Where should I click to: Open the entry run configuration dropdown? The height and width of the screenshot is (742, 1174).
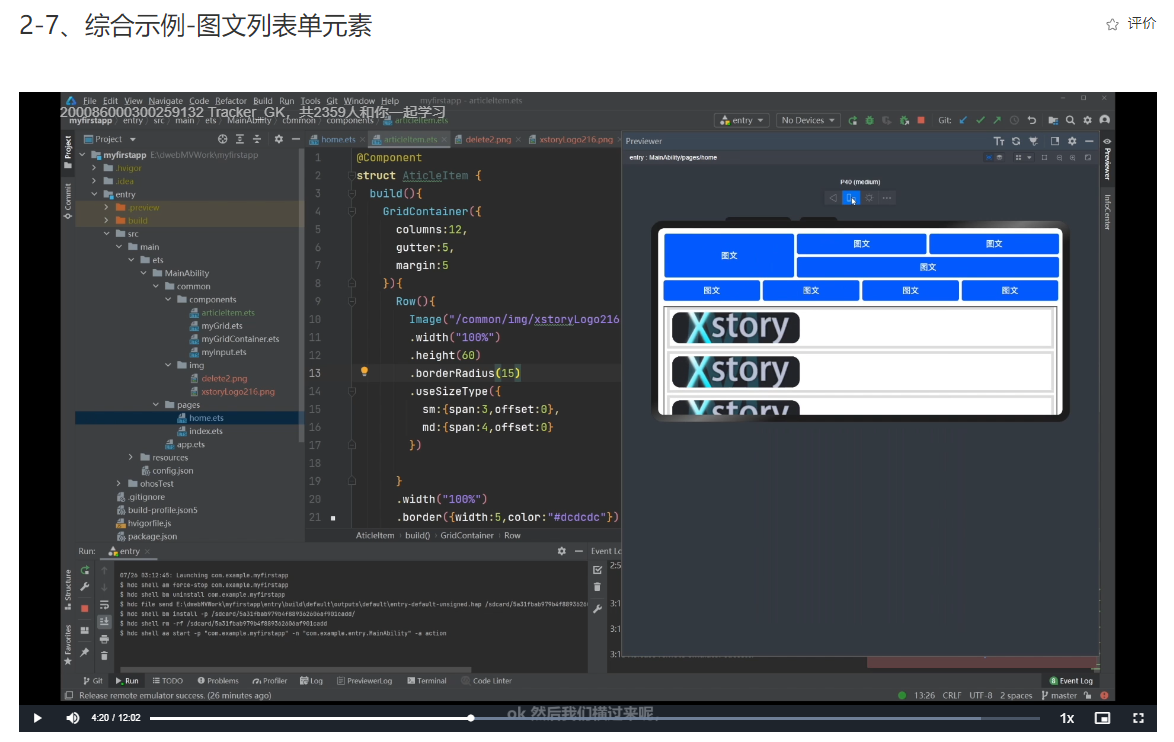pyautogui.click(x=742, y=120)
